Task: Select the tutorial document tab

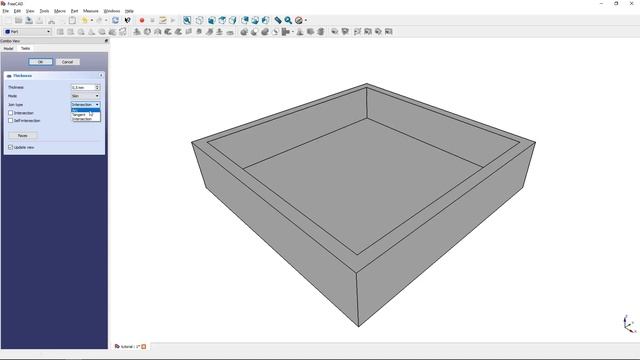Action: [x=130, y=347]
